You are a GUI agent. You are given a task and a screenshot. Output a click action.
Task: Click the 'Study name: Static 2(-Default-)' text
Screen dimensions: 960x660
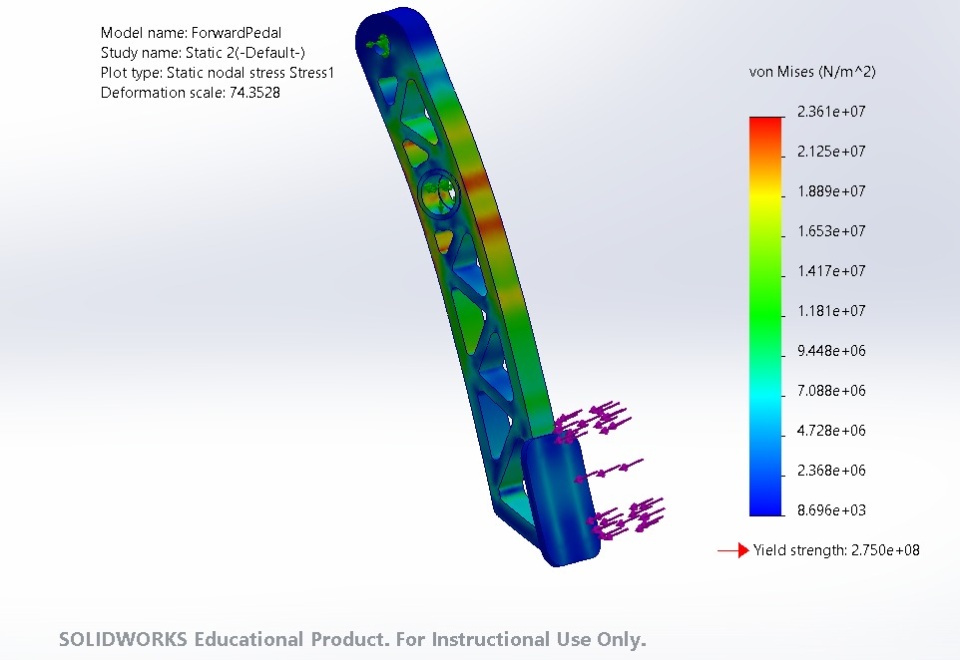tap(203, 53)
